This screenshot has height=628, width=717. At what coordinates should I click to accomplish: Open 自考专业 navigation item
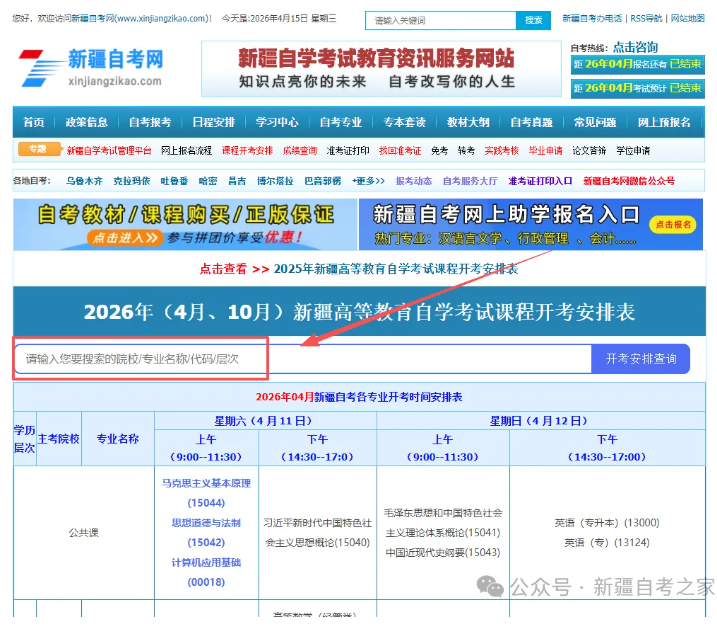point(341,123)
